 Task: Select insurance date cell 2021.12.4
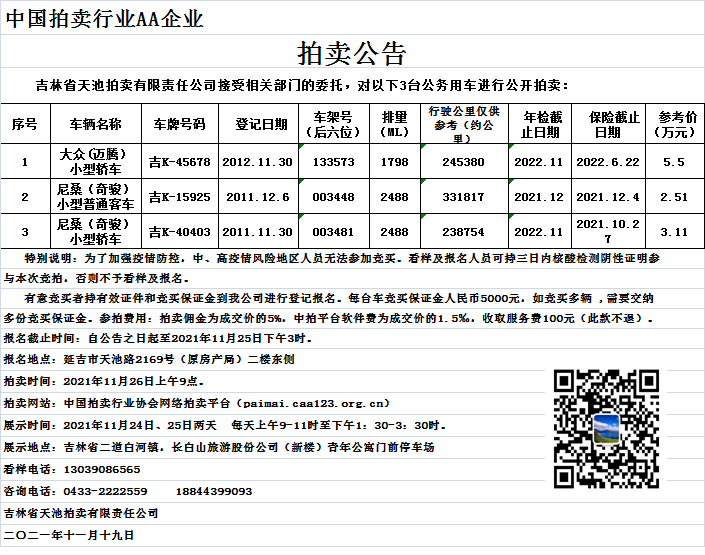[608, 196]
